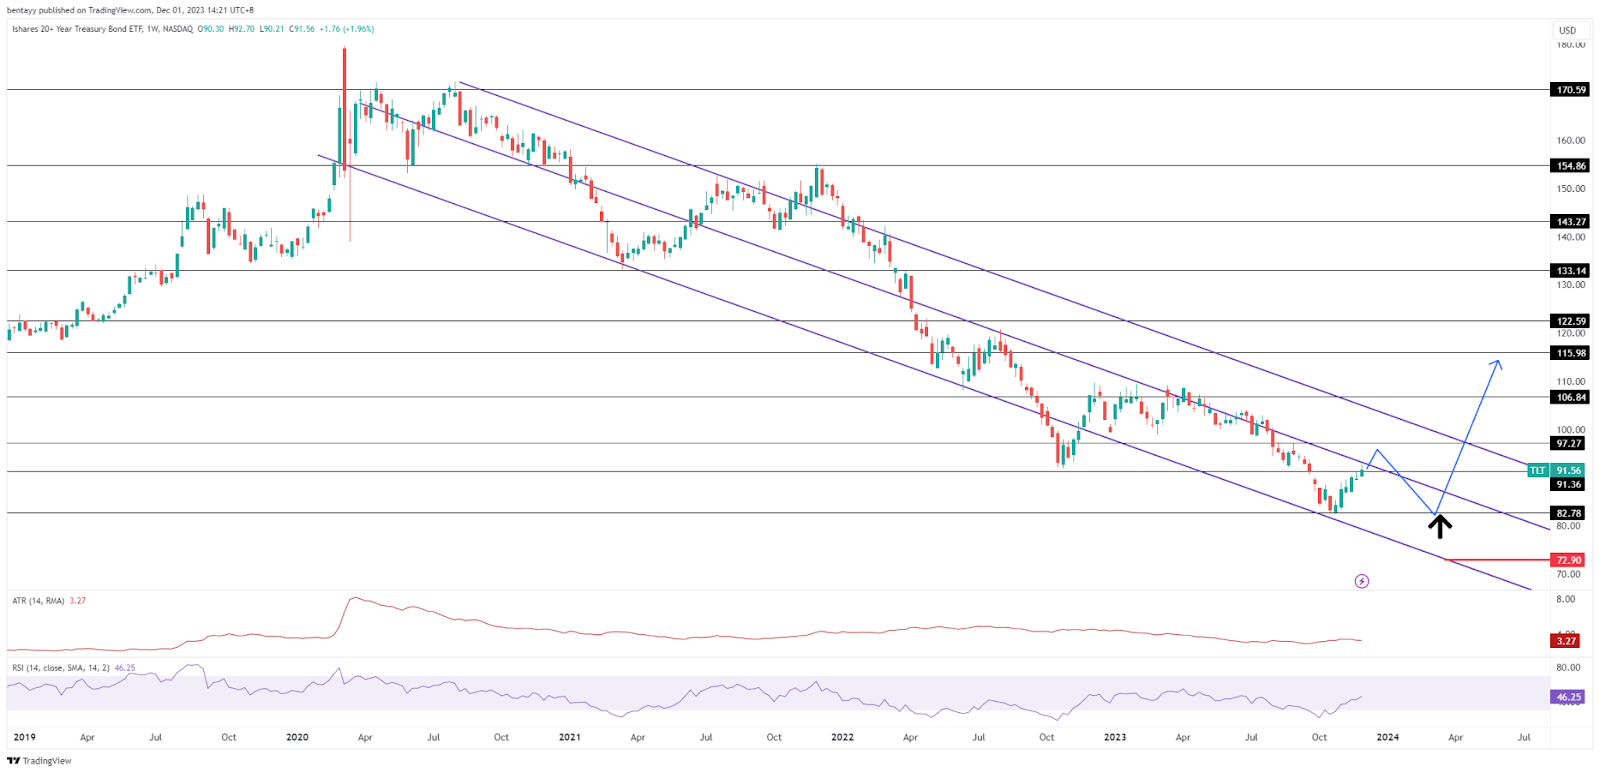Viewport: 1600px width, 773px height.
Task: Select the red 72.90 price label
Action: pos(1568,560)
